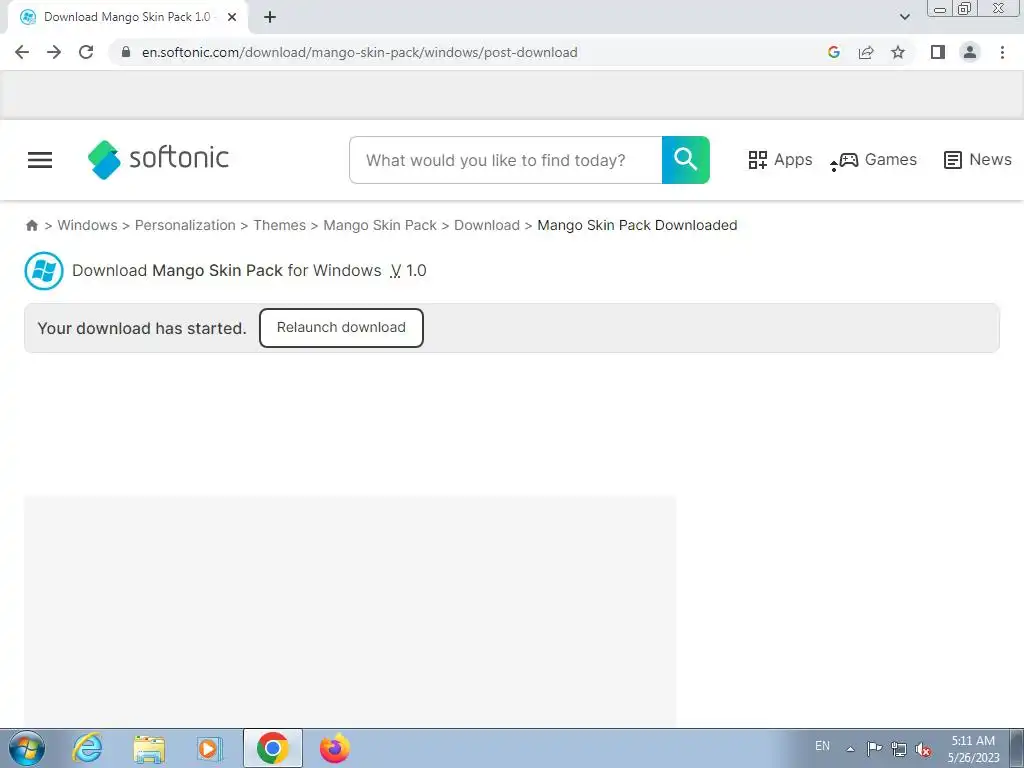The height and width of the screenshot is (768, 1024).
Task: Go to Softonic logo homepage
Action: [158, 159]
